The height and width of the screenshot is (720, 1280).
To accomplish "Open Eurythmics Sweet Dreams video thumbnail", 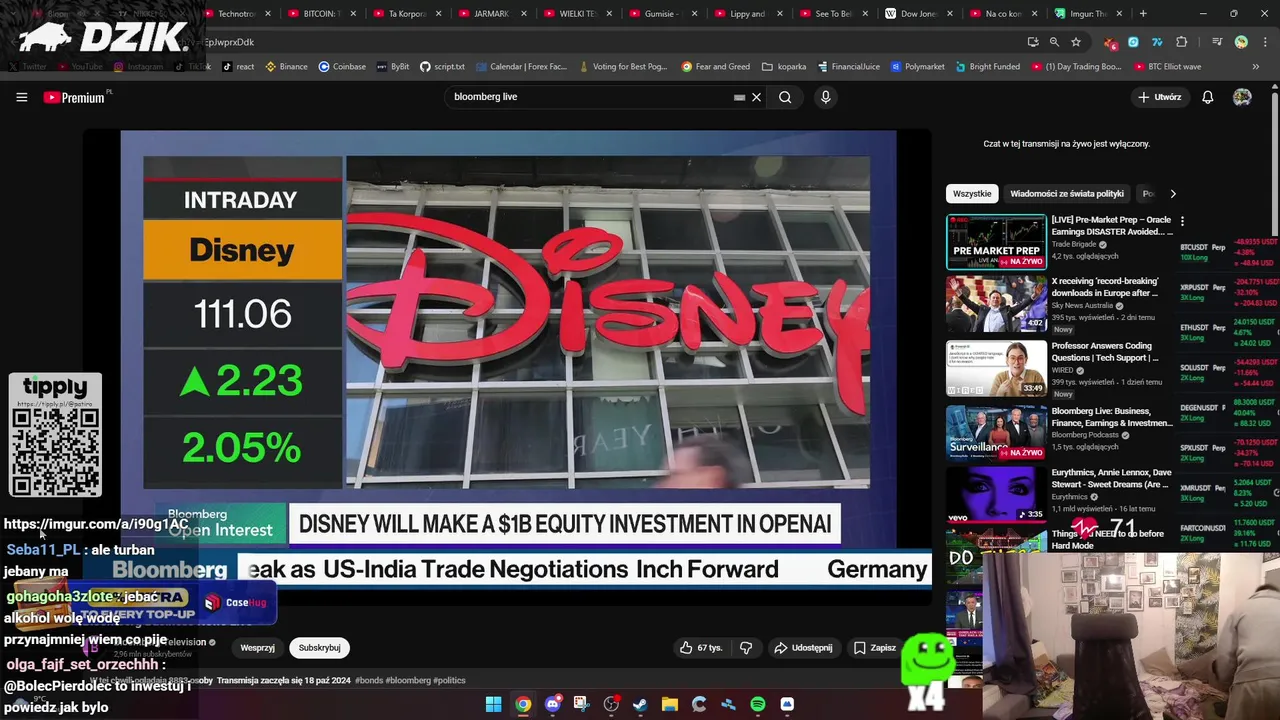I will click(996, 494).
